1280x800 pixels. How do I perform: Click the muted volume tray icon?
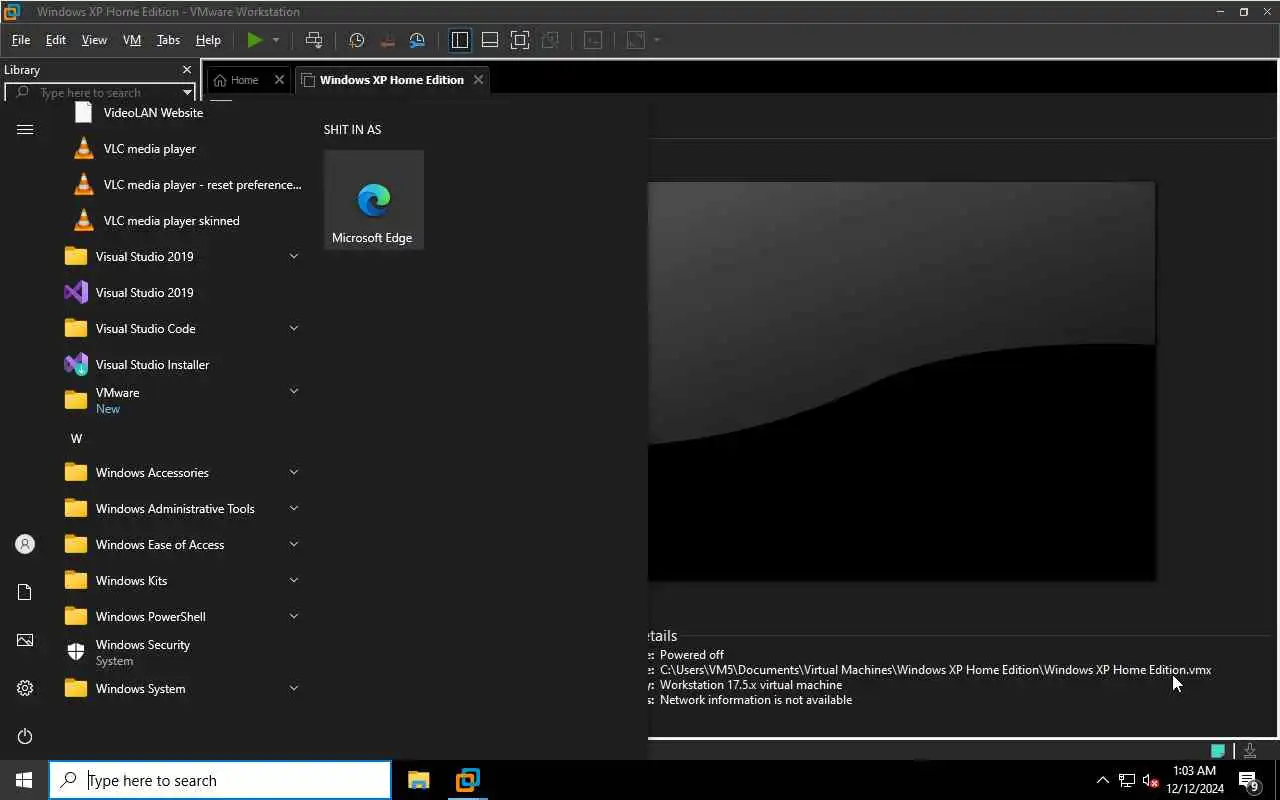[1150, 780]
